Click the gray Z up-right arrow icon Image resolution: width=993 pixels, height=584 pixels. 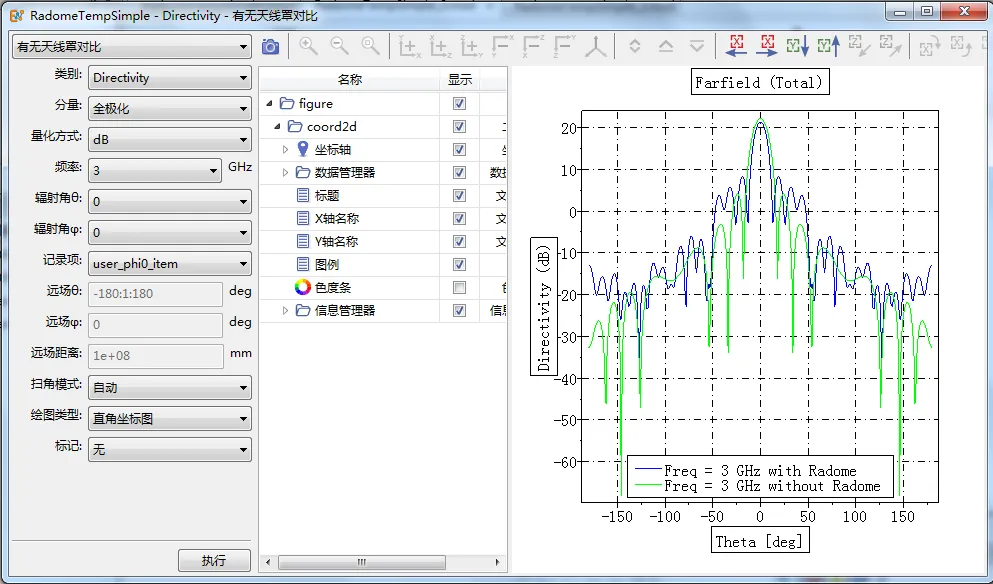pos(890,46)
